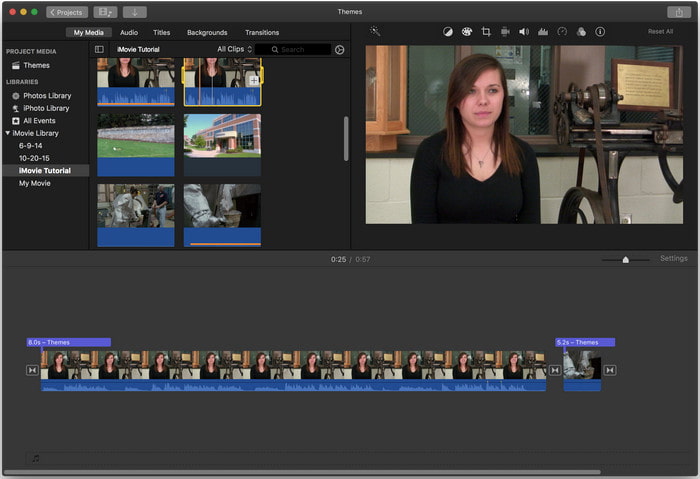Open timeline Settings
Screen dimensions: 700x479
(674, 258)
